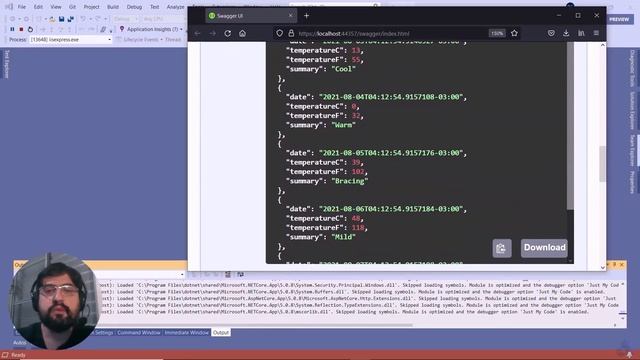The width and height of the screenshot is (640, 360).
Task: Go to Firefox home page
Action: pyautogui.click(x=242, y=33)
